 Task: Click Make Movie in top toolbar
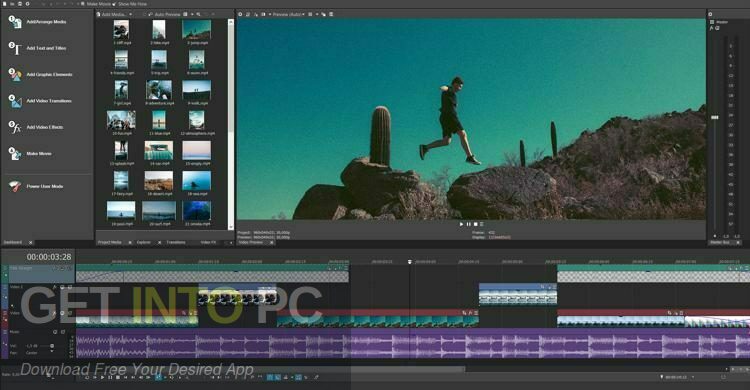(95, 4)
